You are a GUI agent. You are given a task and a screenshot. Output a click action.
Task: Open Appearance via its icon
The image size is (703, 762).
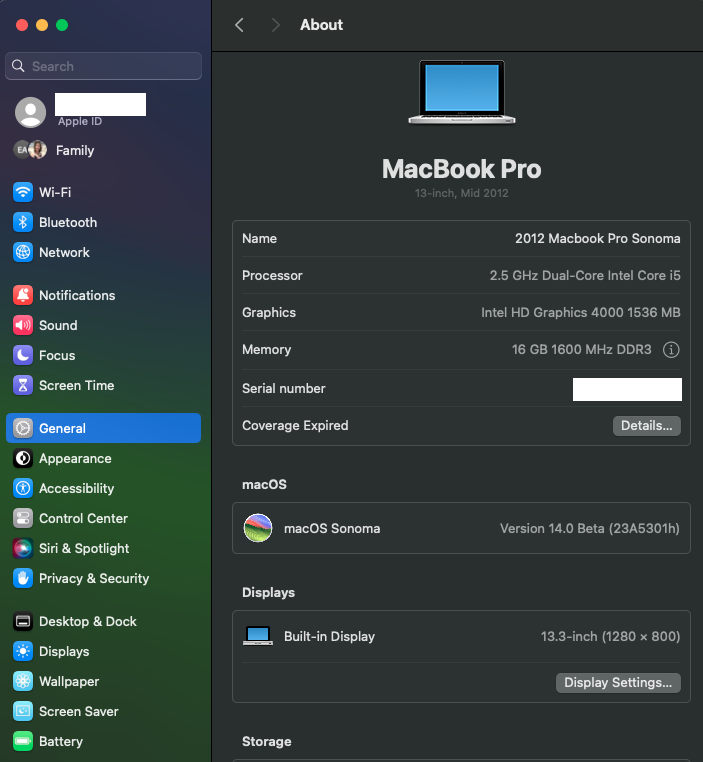point(23,458)
